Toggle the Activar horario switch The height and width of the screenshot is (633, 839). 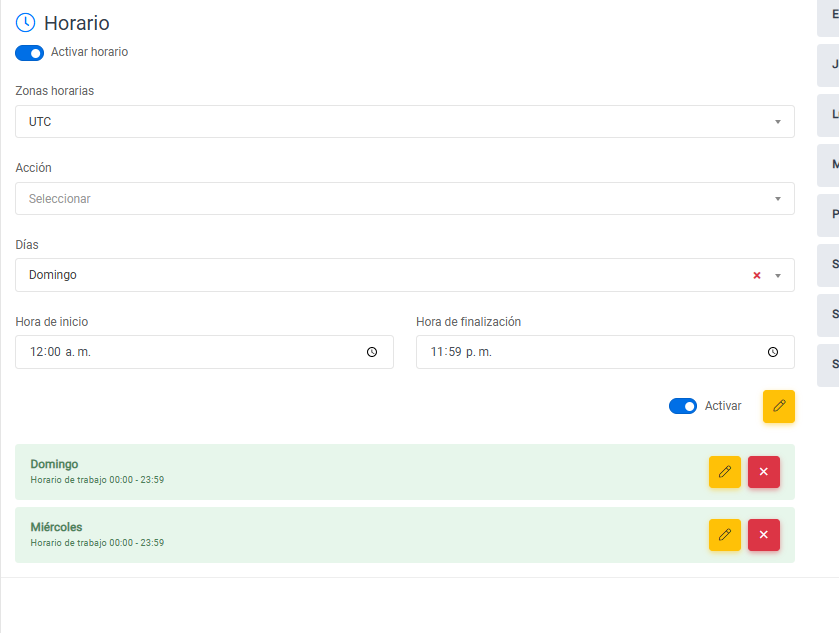pos(29,53)
